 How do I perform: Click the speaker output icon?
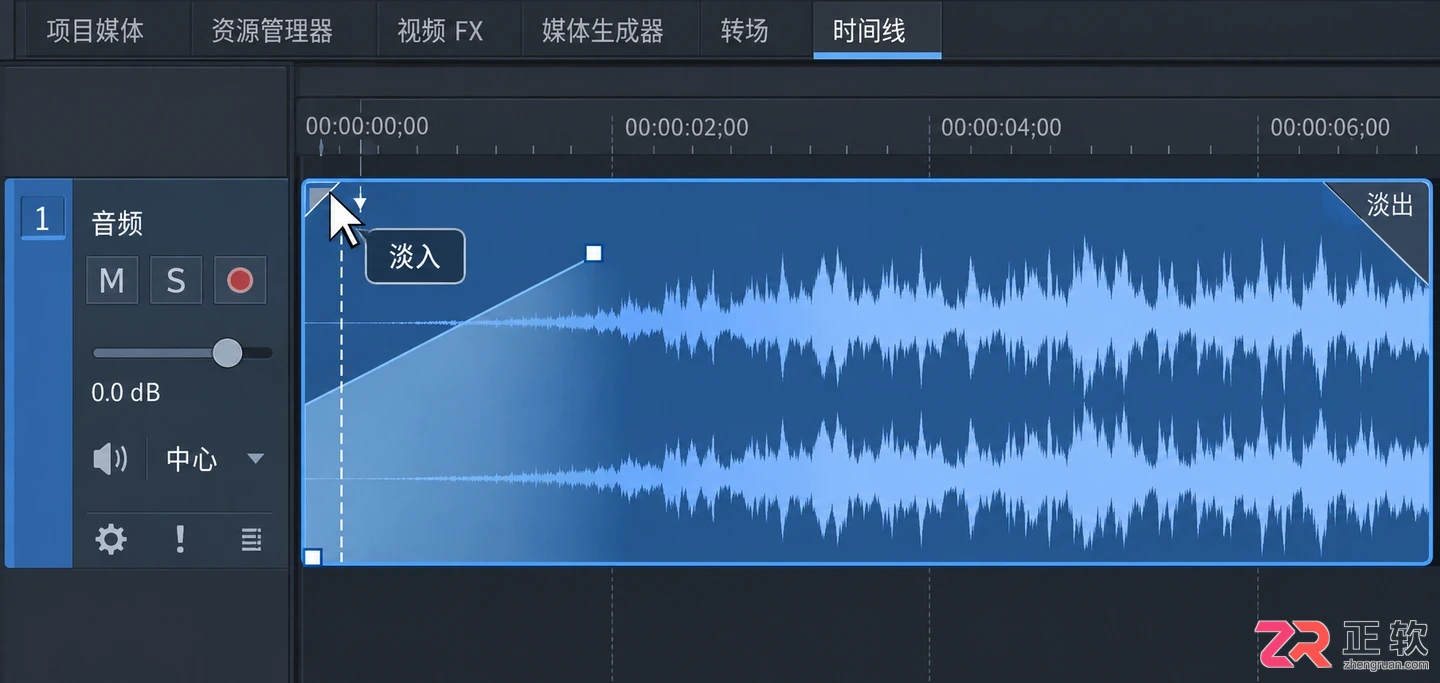[110, 459]
